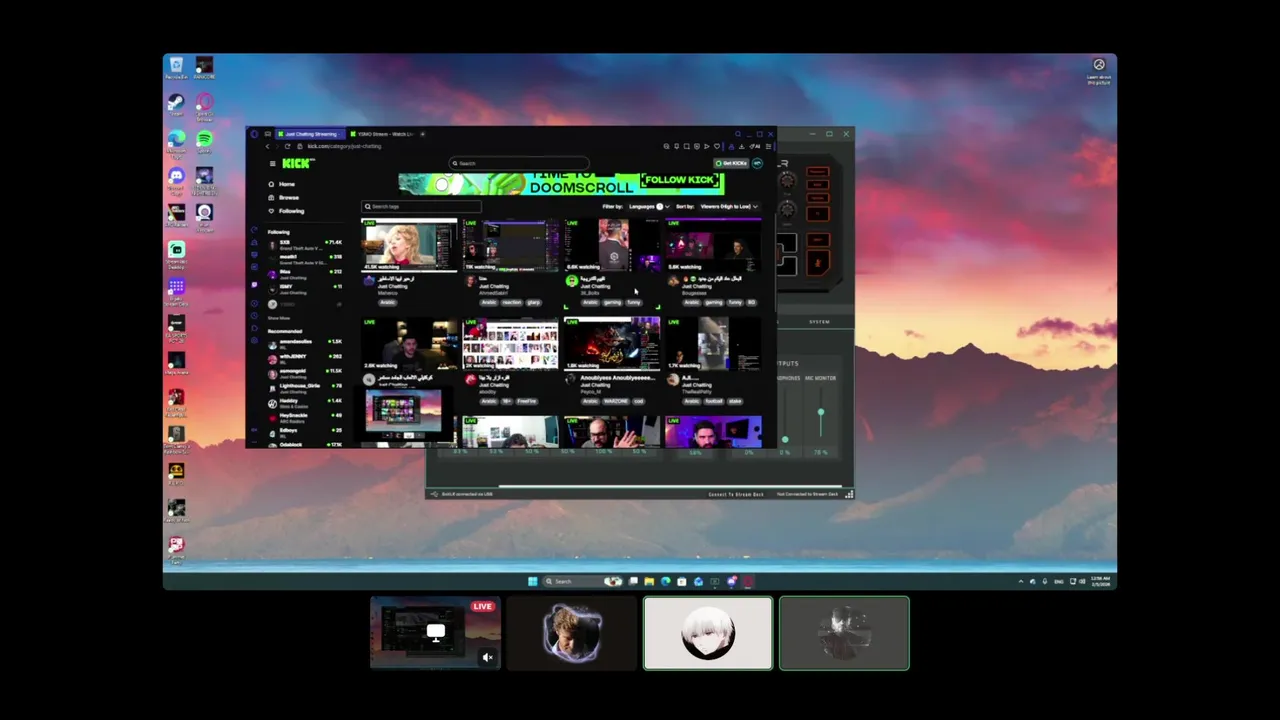1280x720 pixels.
Task: Open a new browser tab
Action: pos(423,134)
